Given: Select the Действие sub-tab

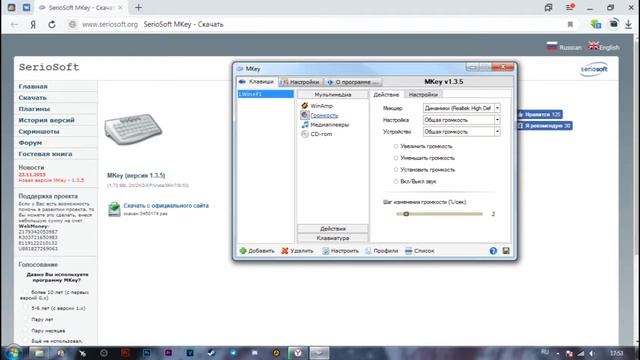Looking at the screenshot, I should tap(386, 94).
